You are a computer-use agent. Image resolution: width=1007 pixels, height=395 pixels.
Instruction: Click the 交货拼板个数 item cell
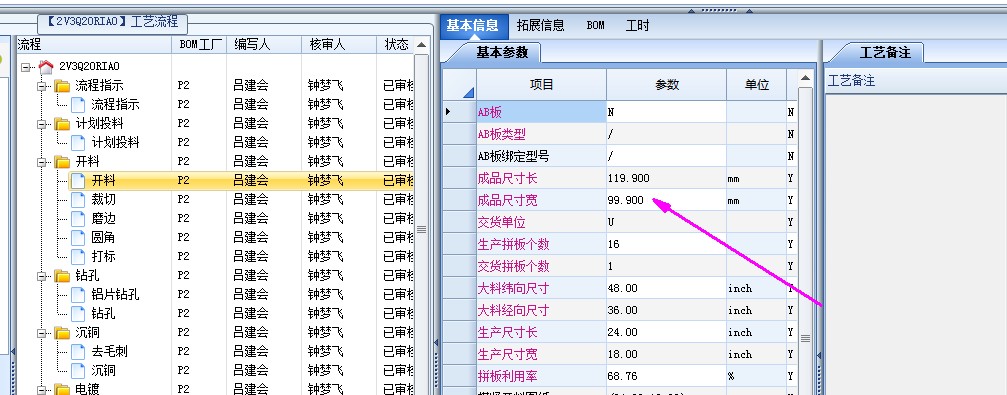pyautogui.click(x=541, y=267)
